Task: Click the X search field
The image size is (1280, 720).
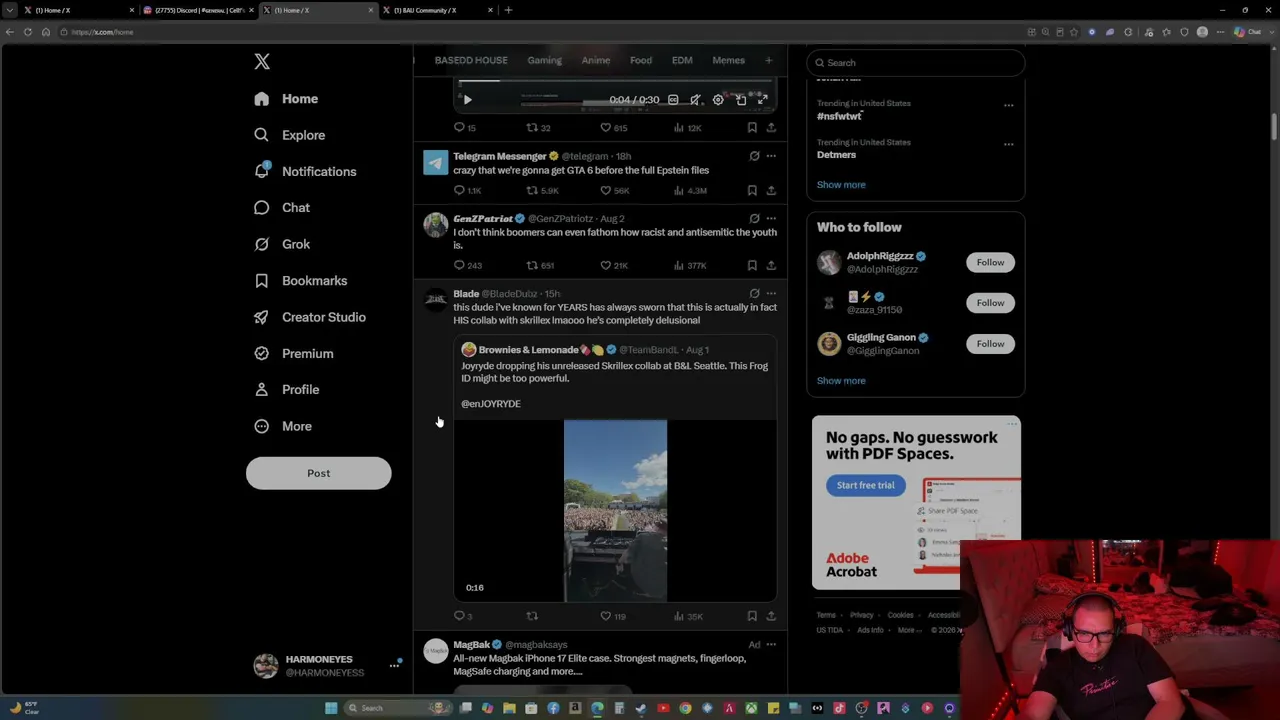Action: [916, 63]
